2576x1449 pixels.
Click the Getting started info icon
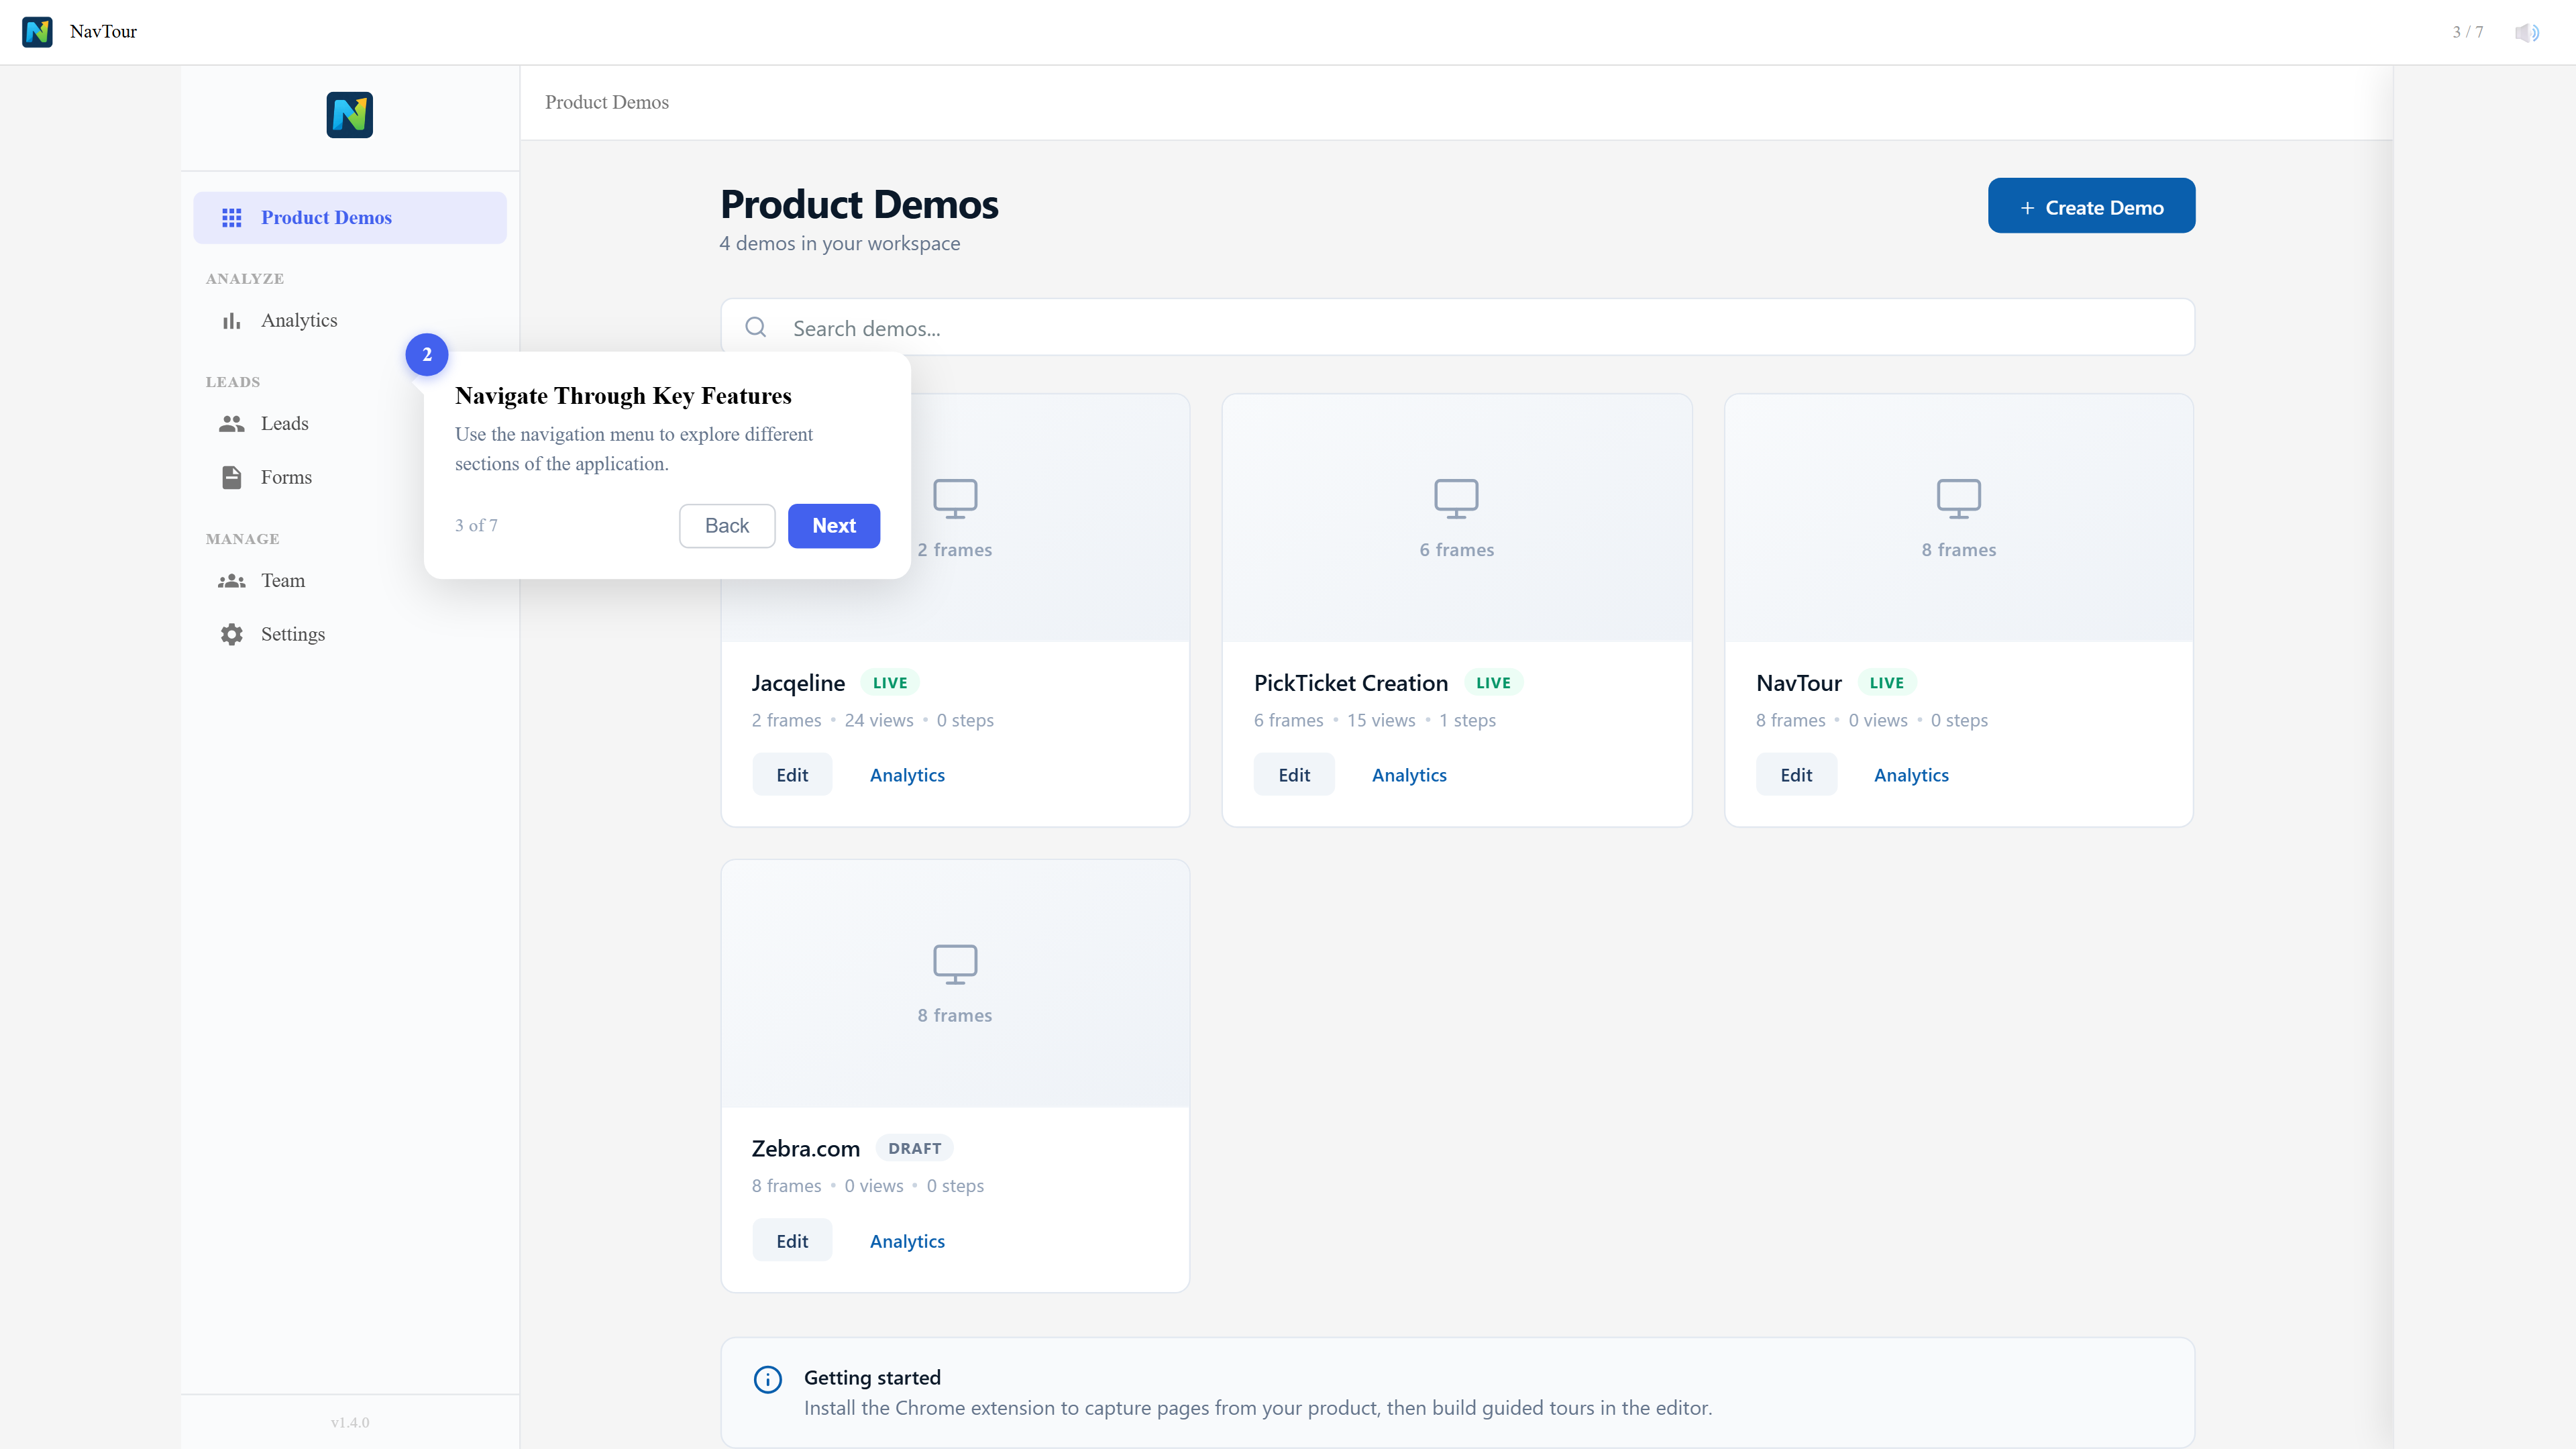coord(767,1379)
